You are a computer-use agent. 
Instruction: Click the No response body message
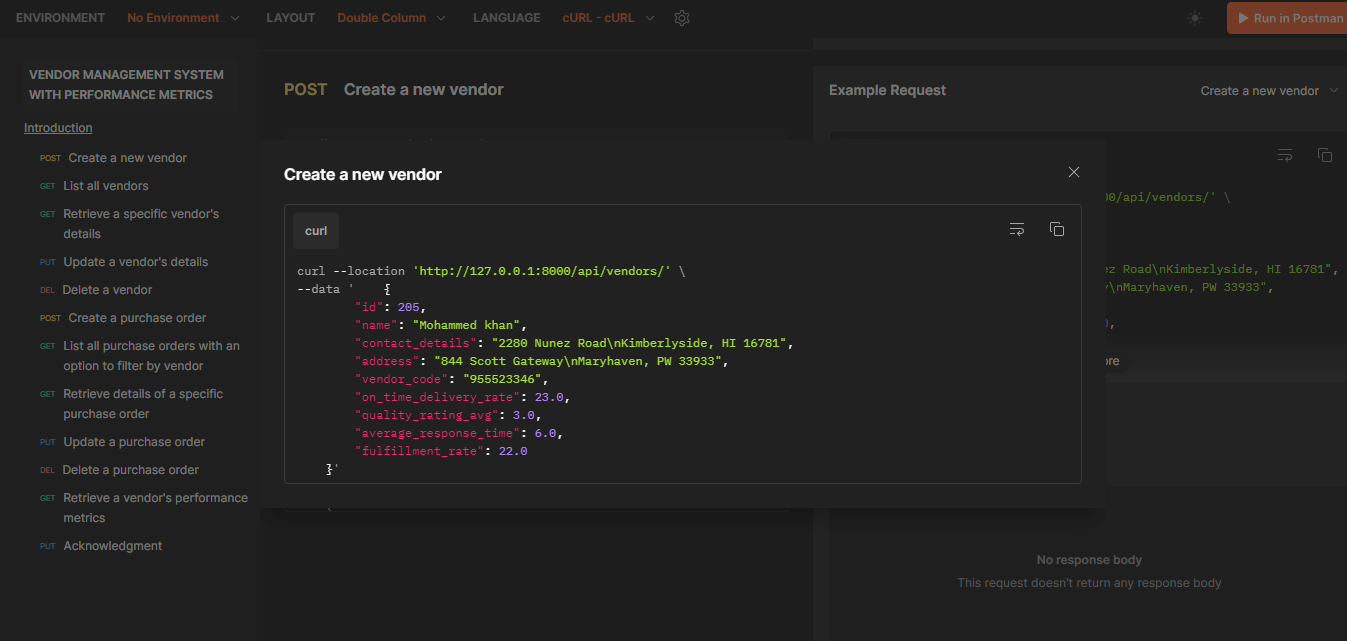coord(1089,560)
